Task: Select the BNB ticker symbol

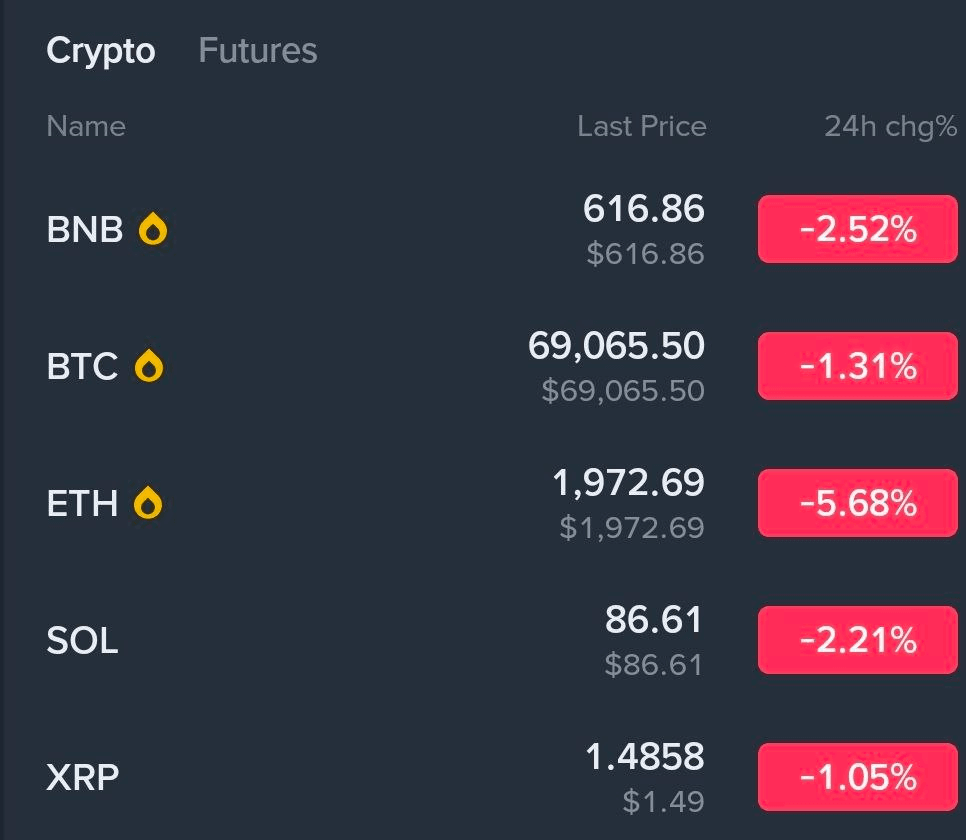Action: pos(85,231)
